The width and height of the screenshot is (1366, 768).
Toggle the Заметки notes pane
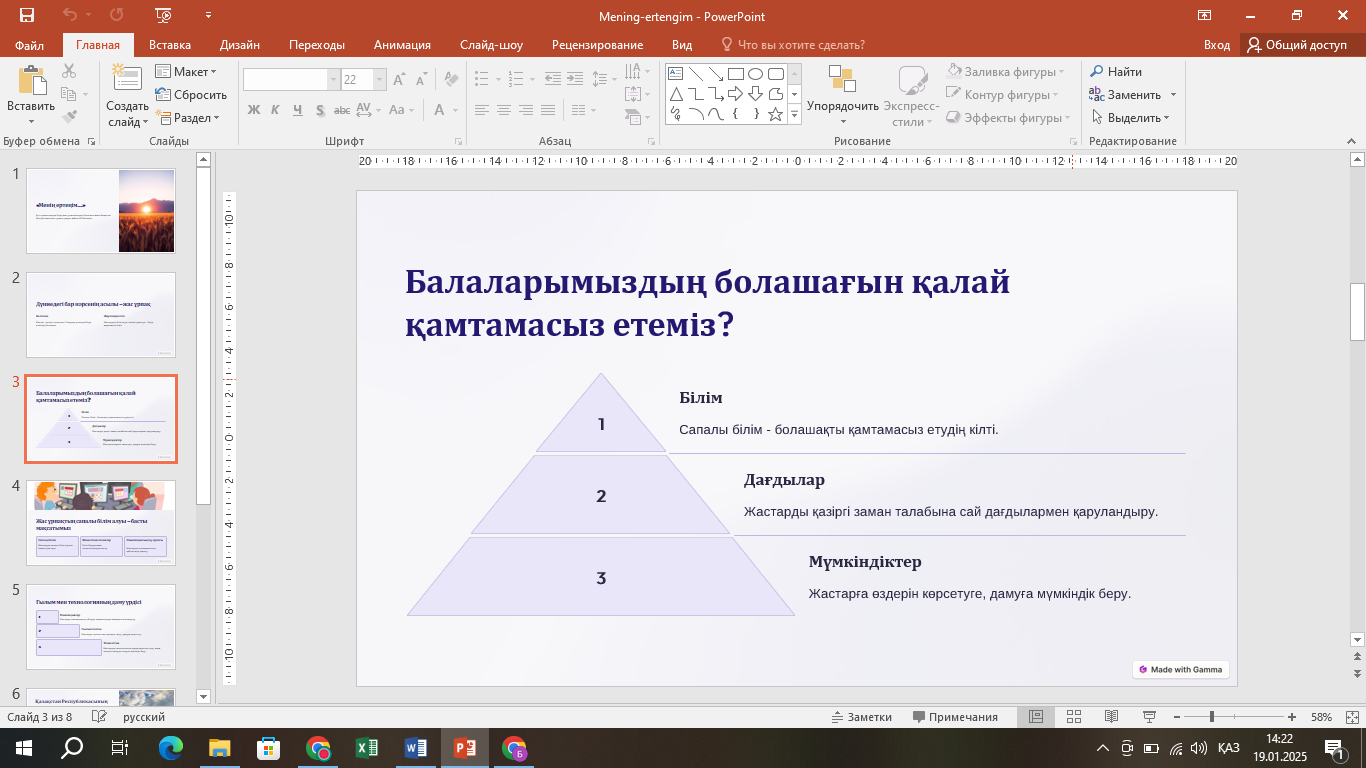coord(861,717)
